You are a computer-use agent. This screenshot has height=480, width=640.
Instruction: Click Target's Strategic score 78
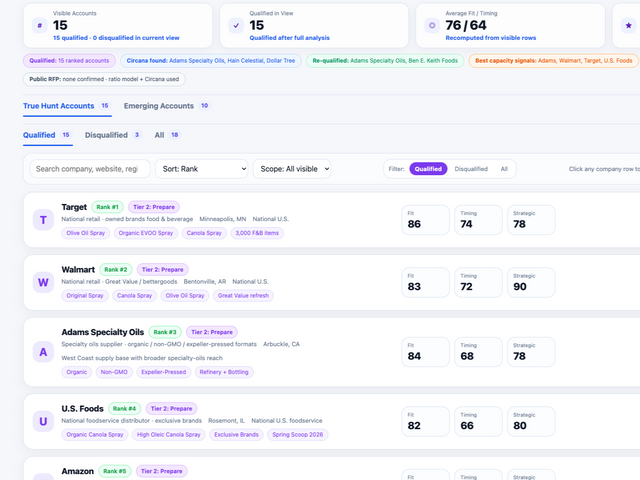[531, 220]
